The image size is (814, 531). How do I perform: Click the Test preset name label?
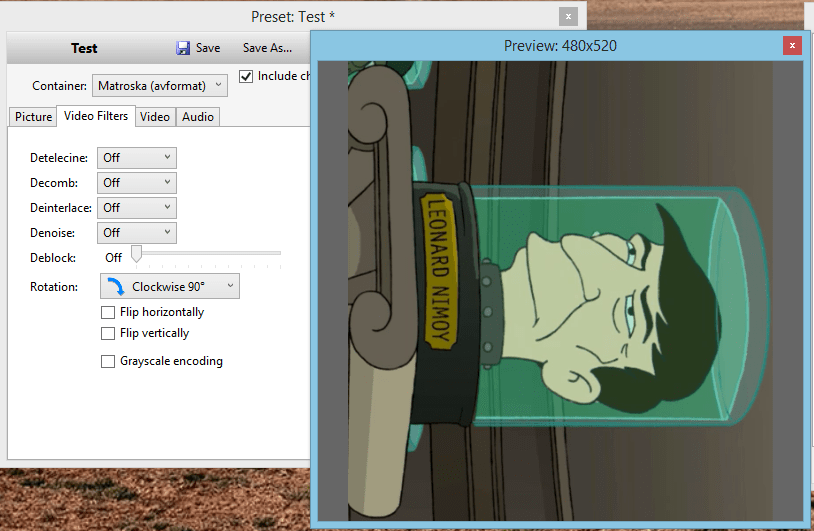(x=84, y=48)
